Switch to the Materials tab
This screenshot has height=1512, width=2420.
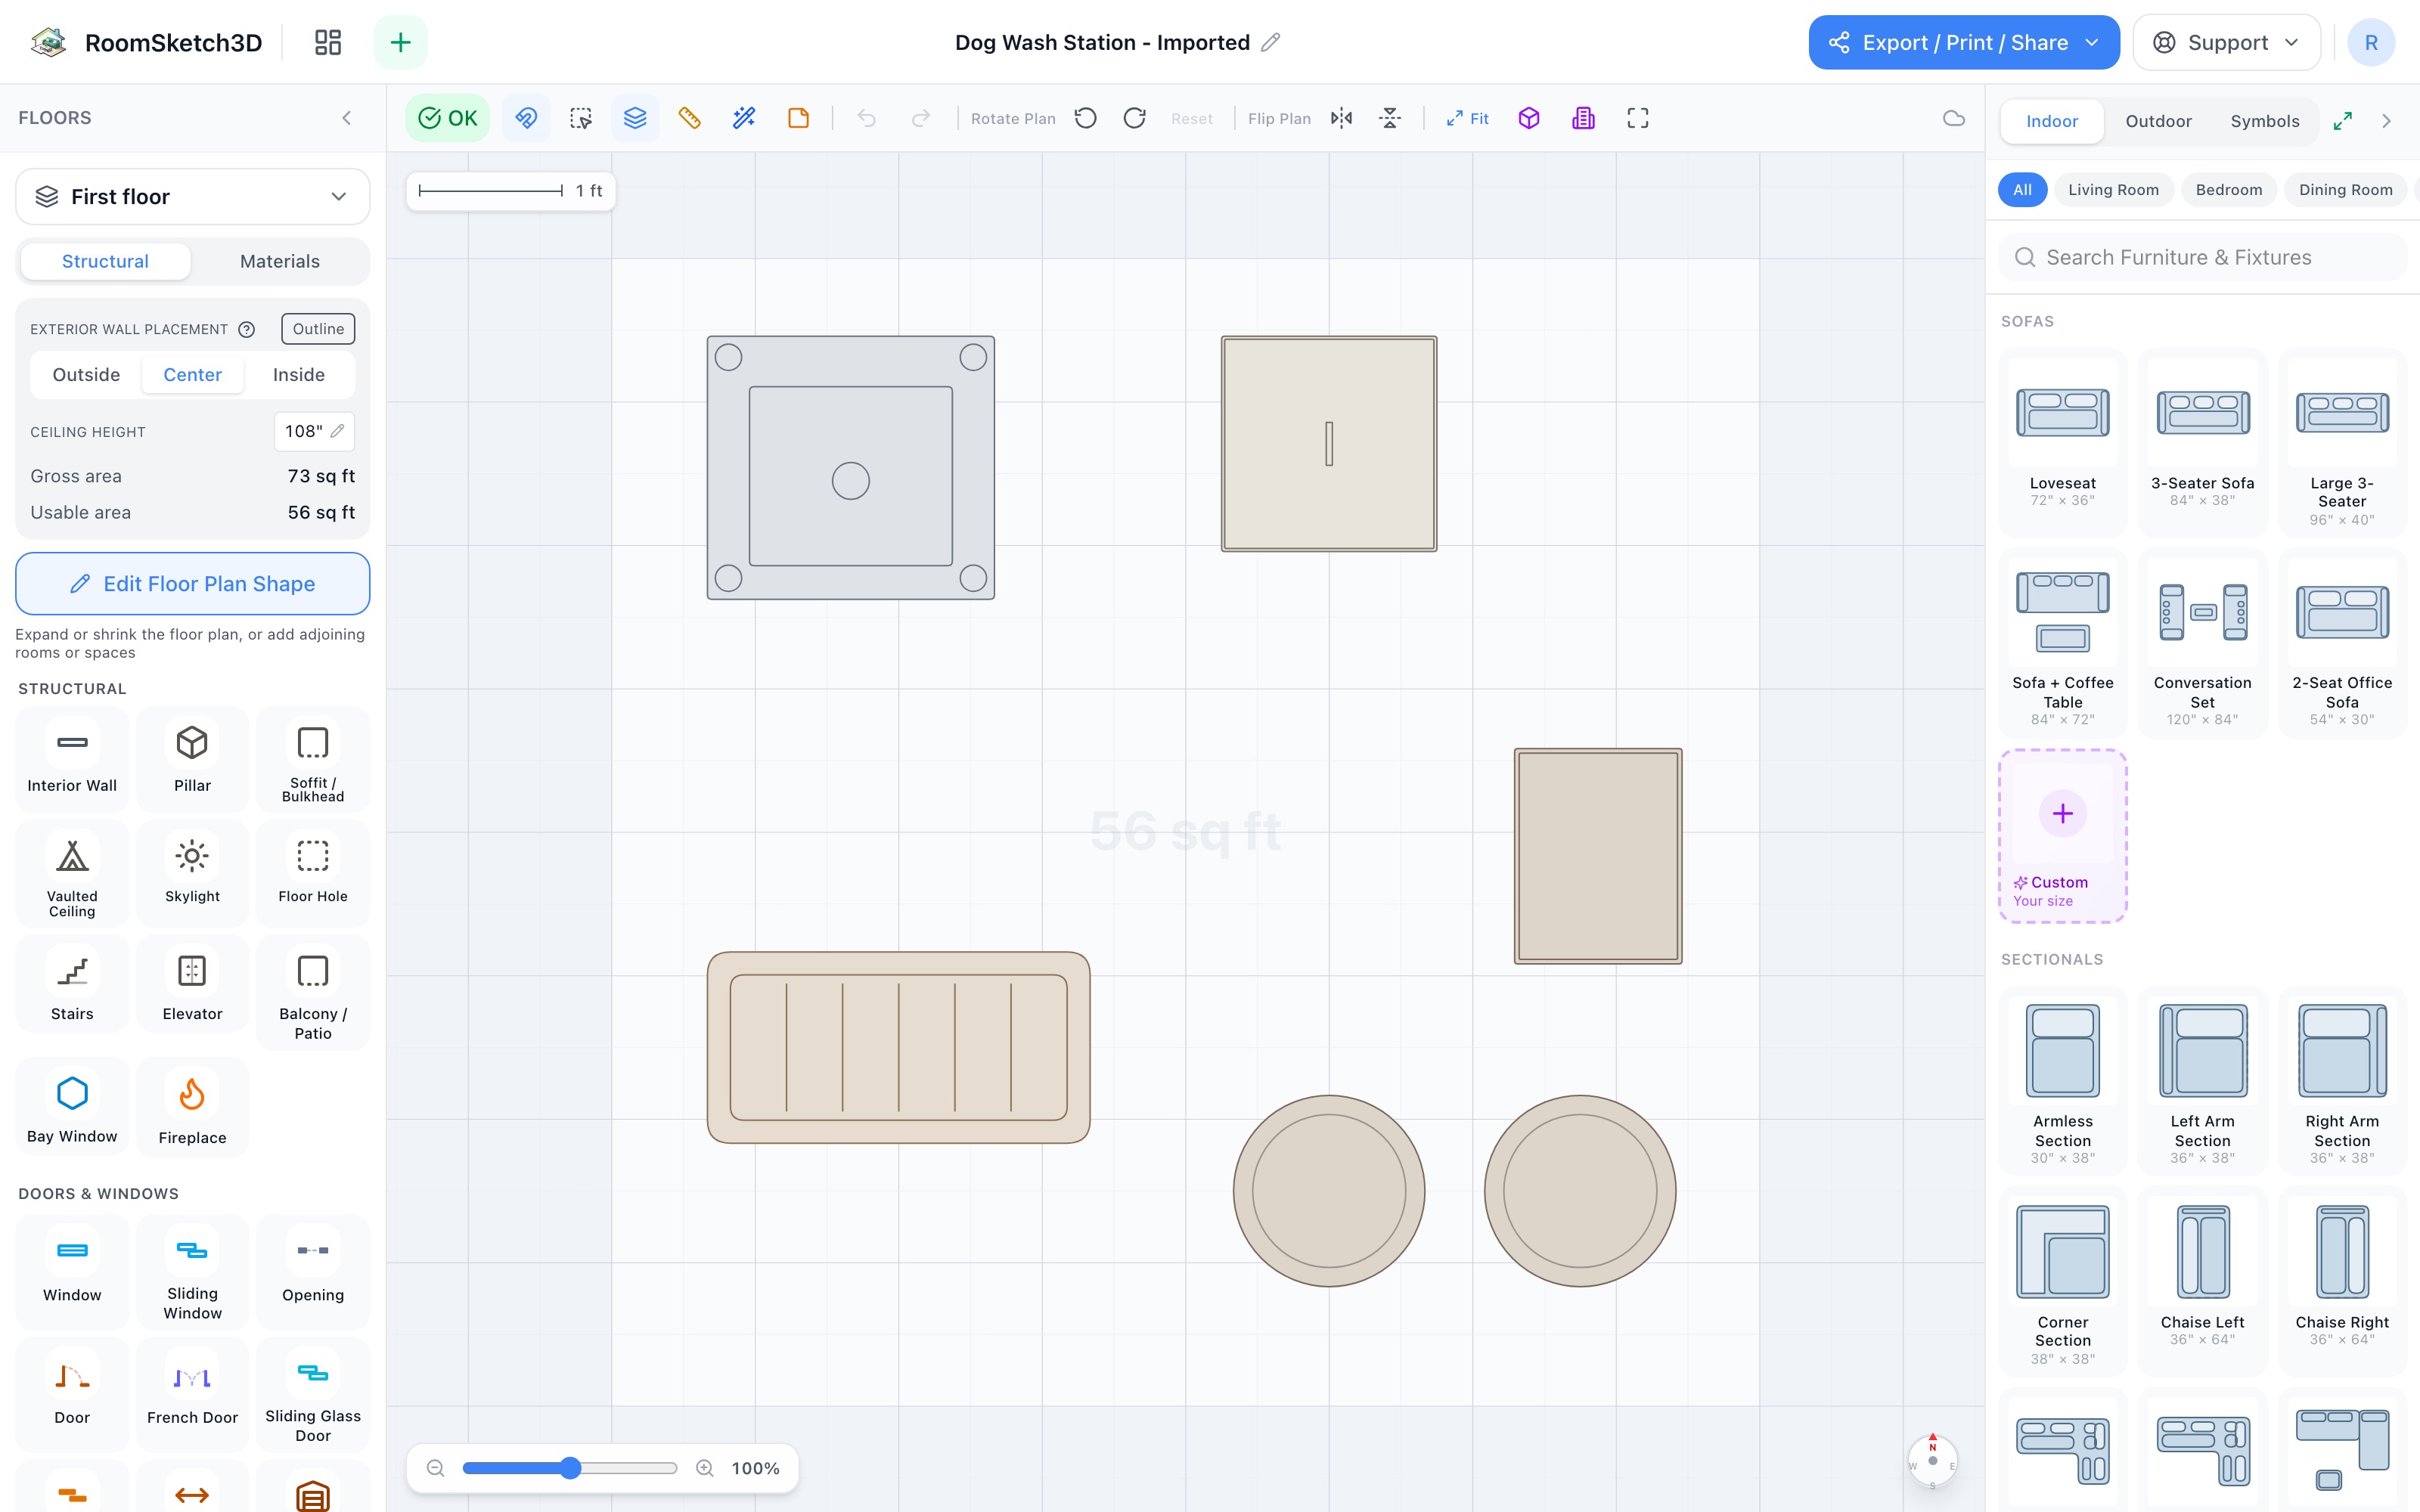click(280, 261)
